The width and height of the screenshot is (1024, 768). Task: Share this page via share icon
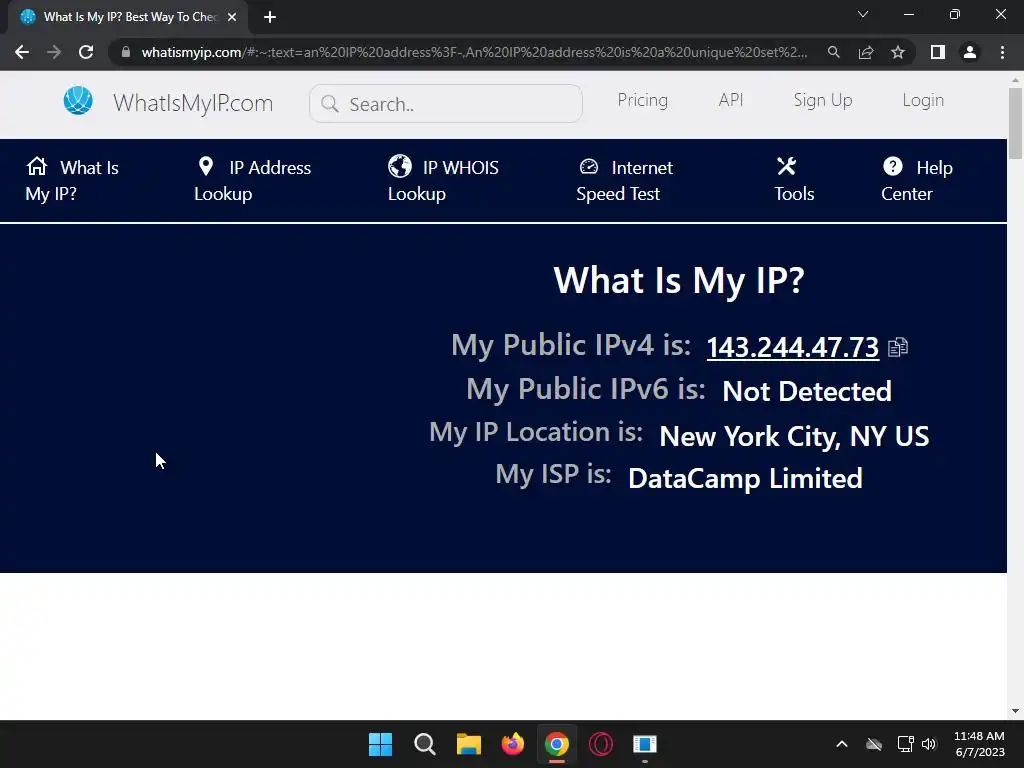point(866,52)
